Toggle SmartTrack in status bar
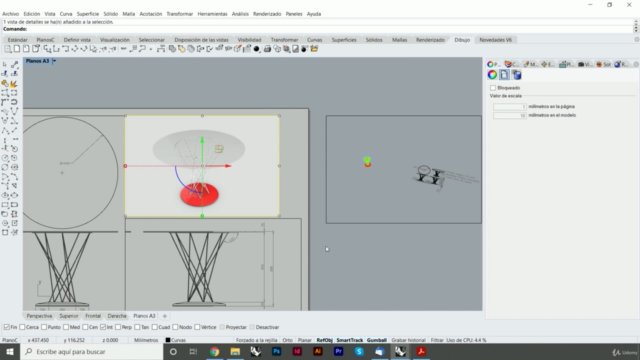The image size is (640, 360). tap(349, 340)
